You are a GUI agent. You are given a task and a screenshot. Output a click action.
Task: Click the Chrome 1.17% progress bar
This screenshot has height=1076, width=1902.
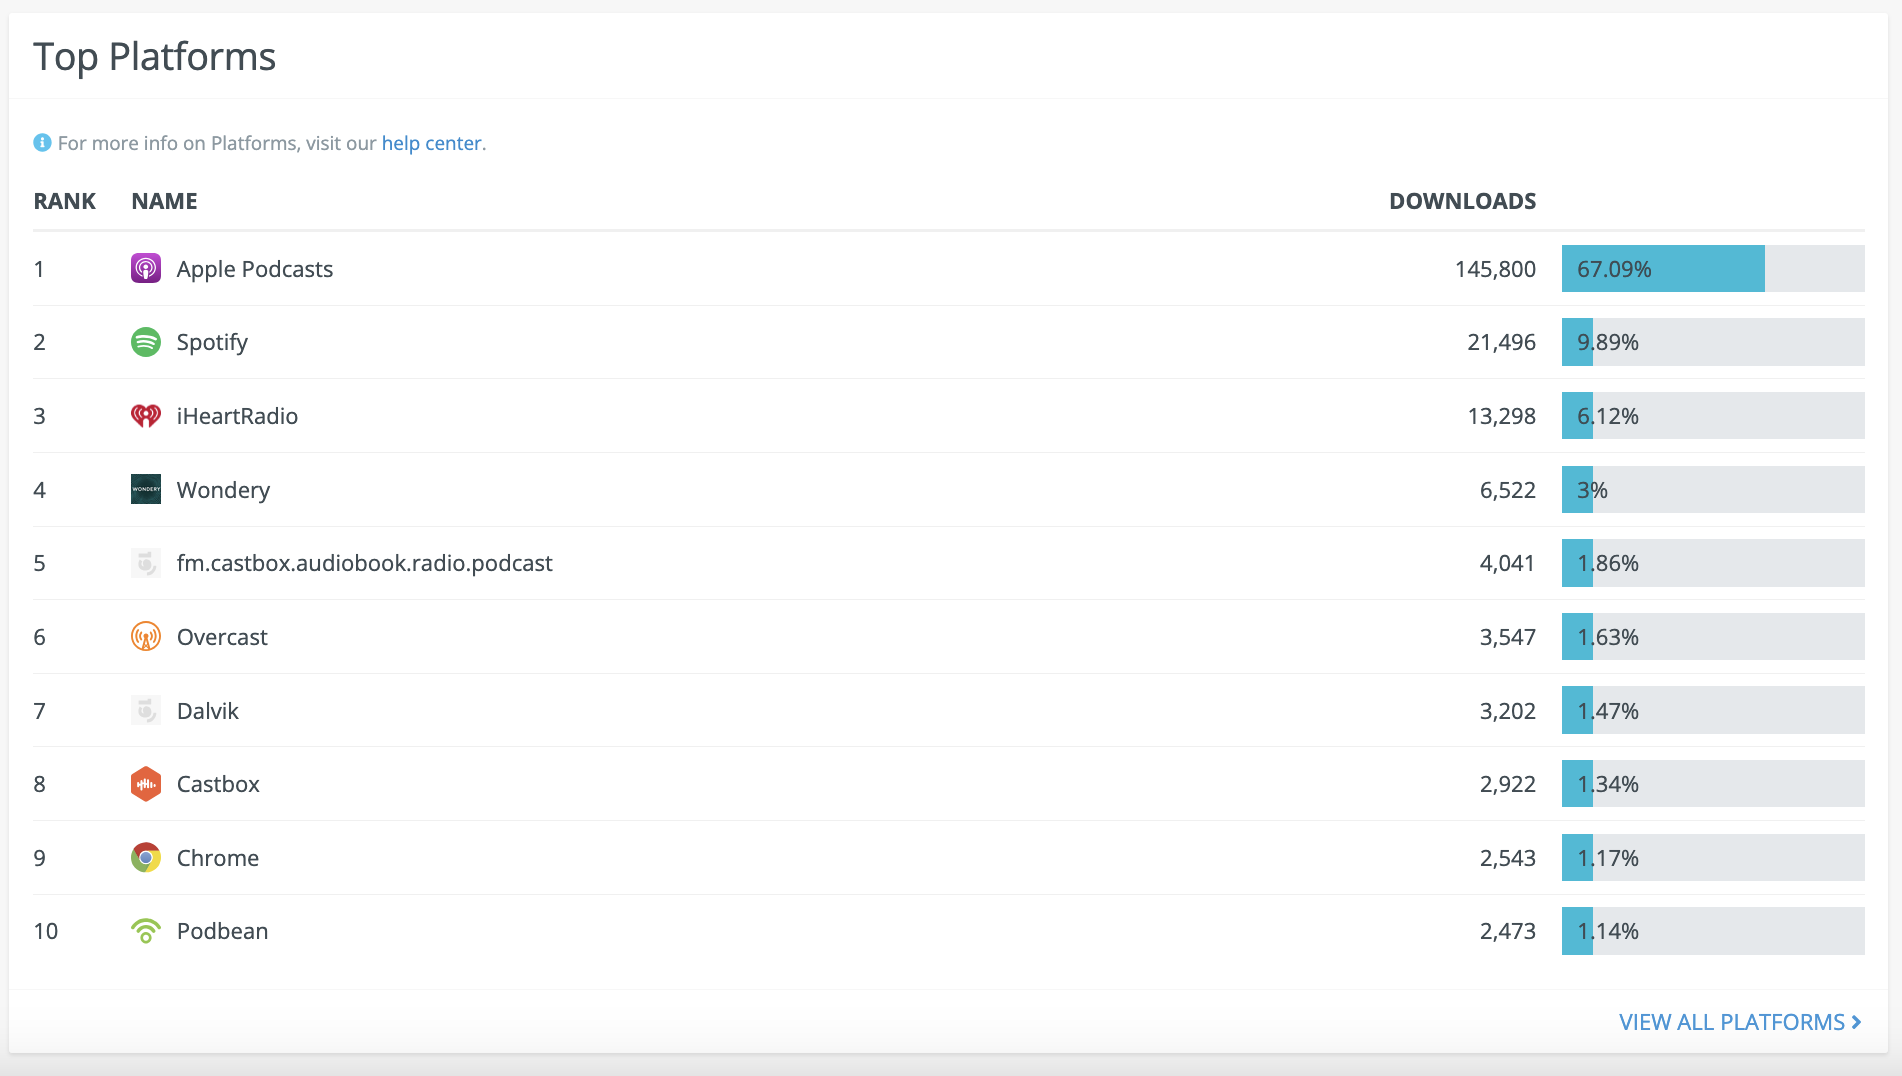1713,857
